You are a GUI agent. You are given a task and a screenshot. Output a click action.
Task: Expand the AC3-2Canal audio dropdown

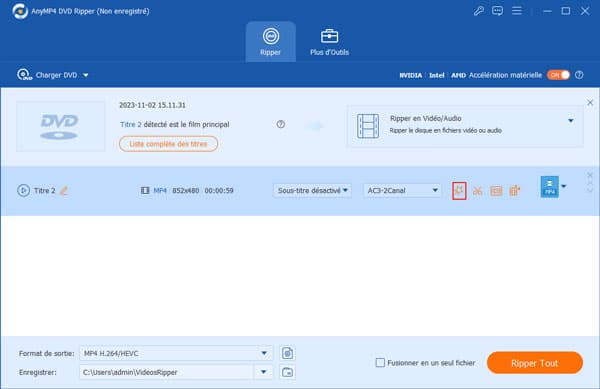tap(402, 190)
